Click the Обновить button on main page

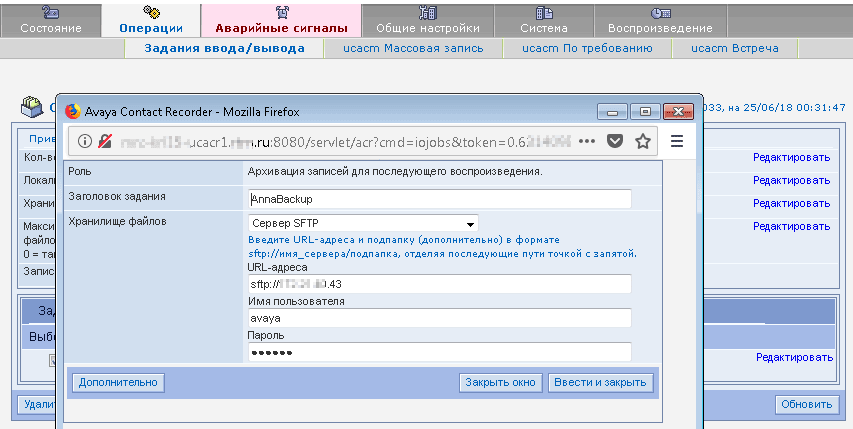tap(807, 404)
